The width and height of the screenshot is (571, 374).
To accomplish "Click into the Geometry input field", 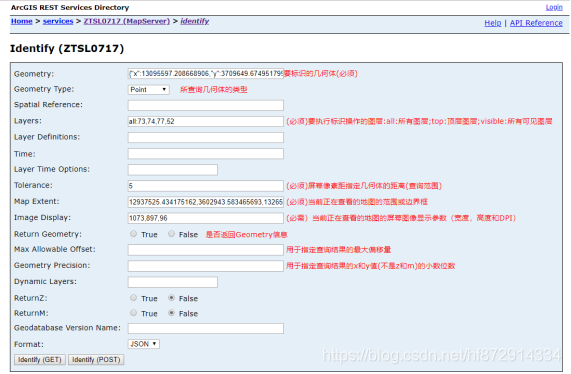I will point(206,74).
